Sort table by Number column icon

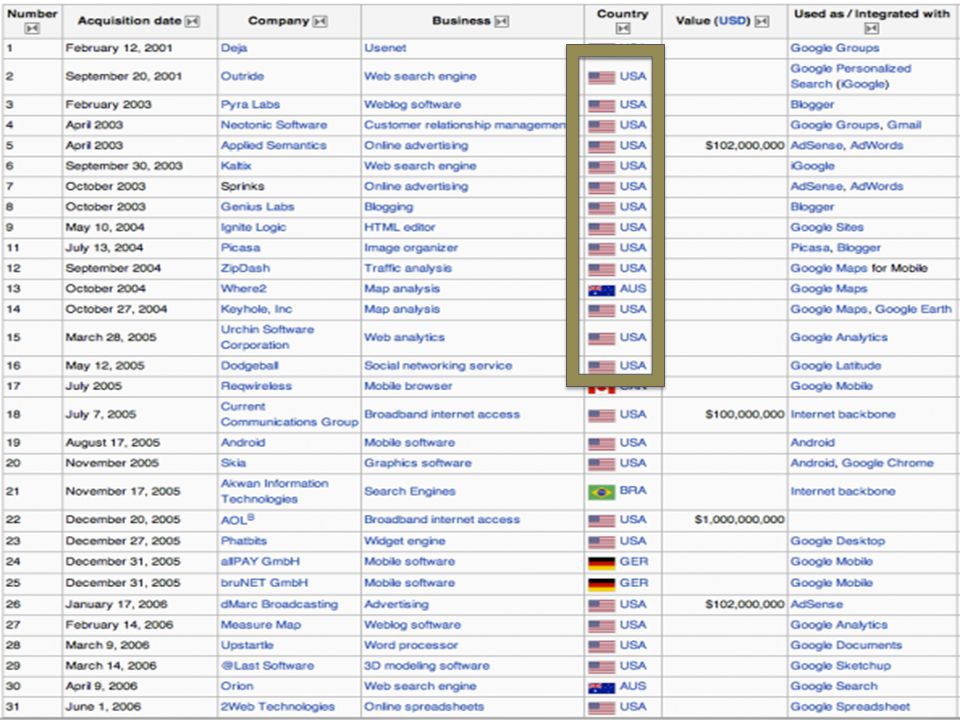pyautogui.click(x=32, y=28)
